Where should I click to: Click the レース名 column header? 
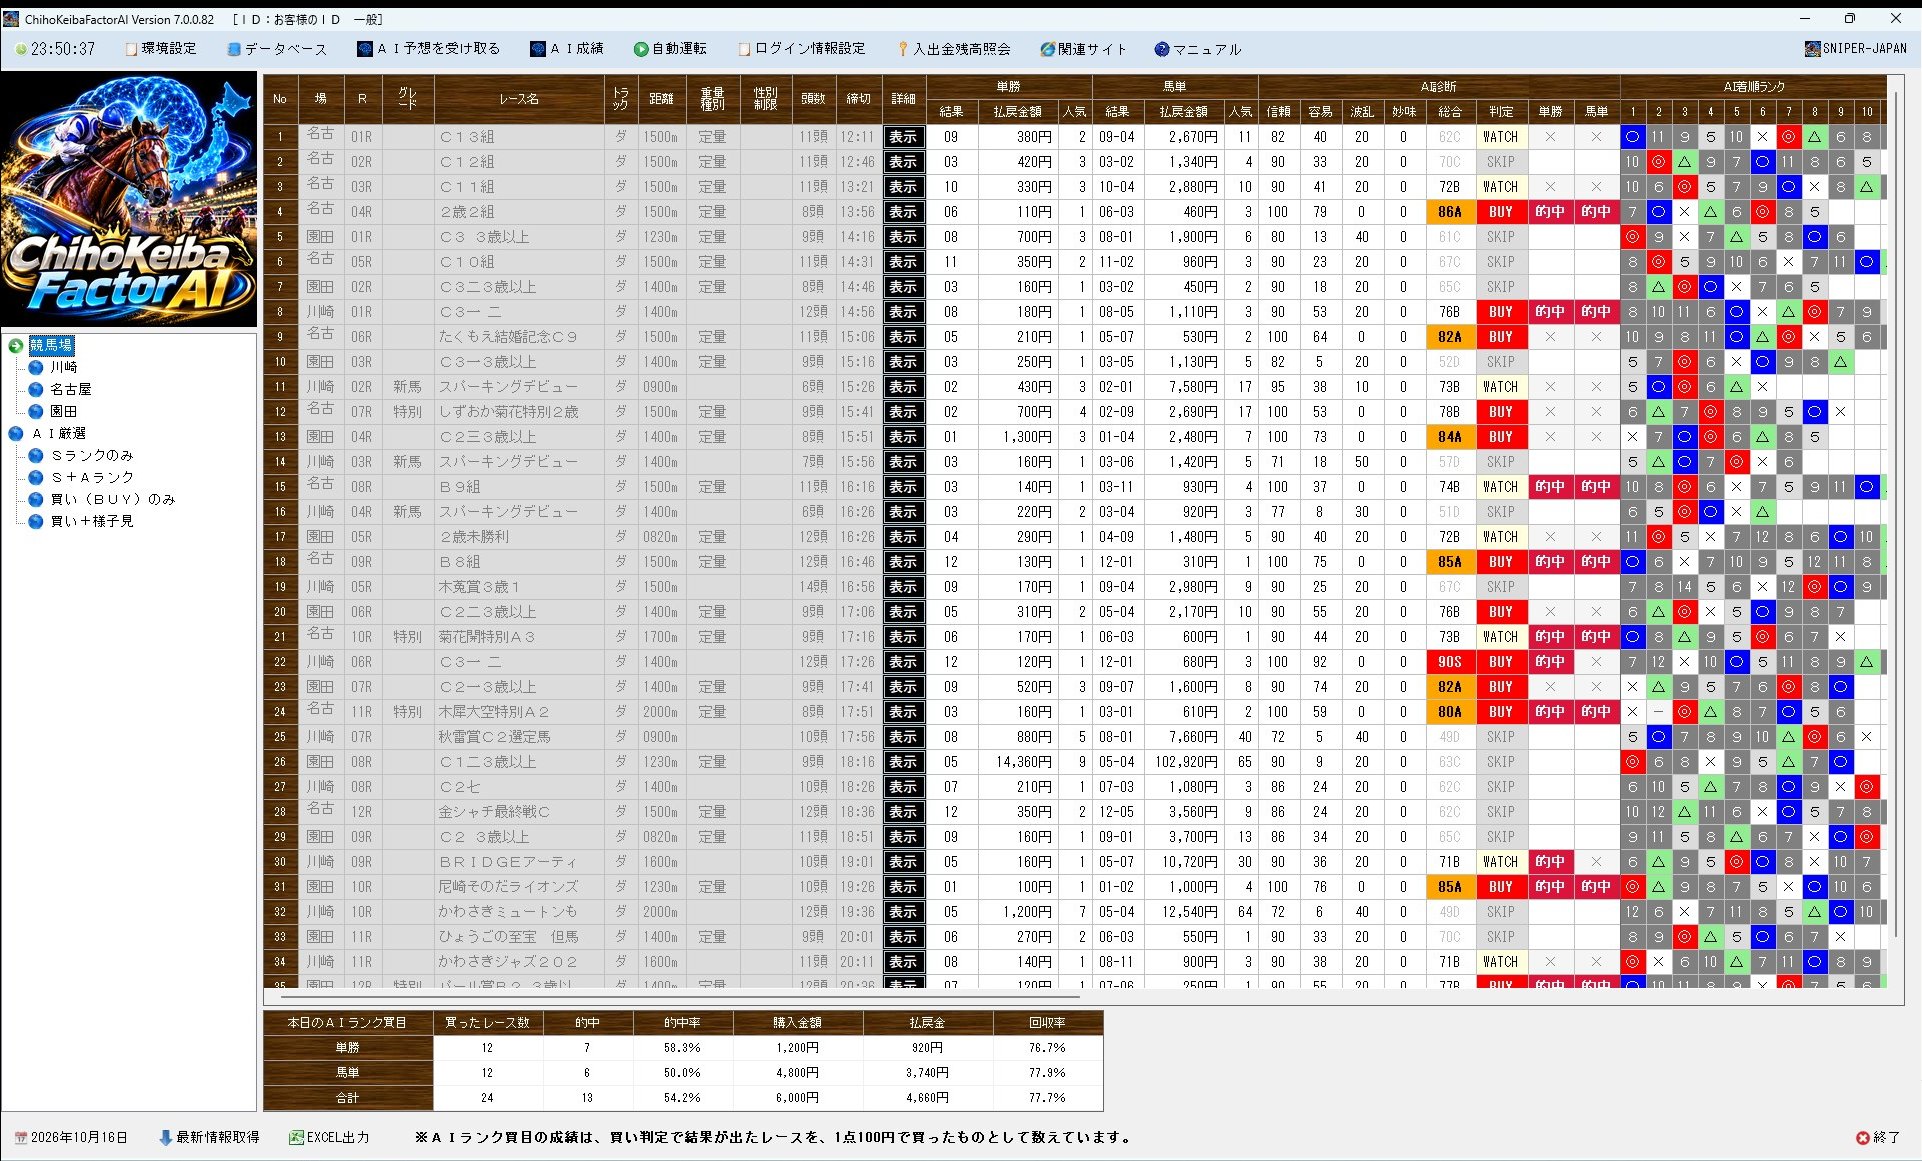519,98
